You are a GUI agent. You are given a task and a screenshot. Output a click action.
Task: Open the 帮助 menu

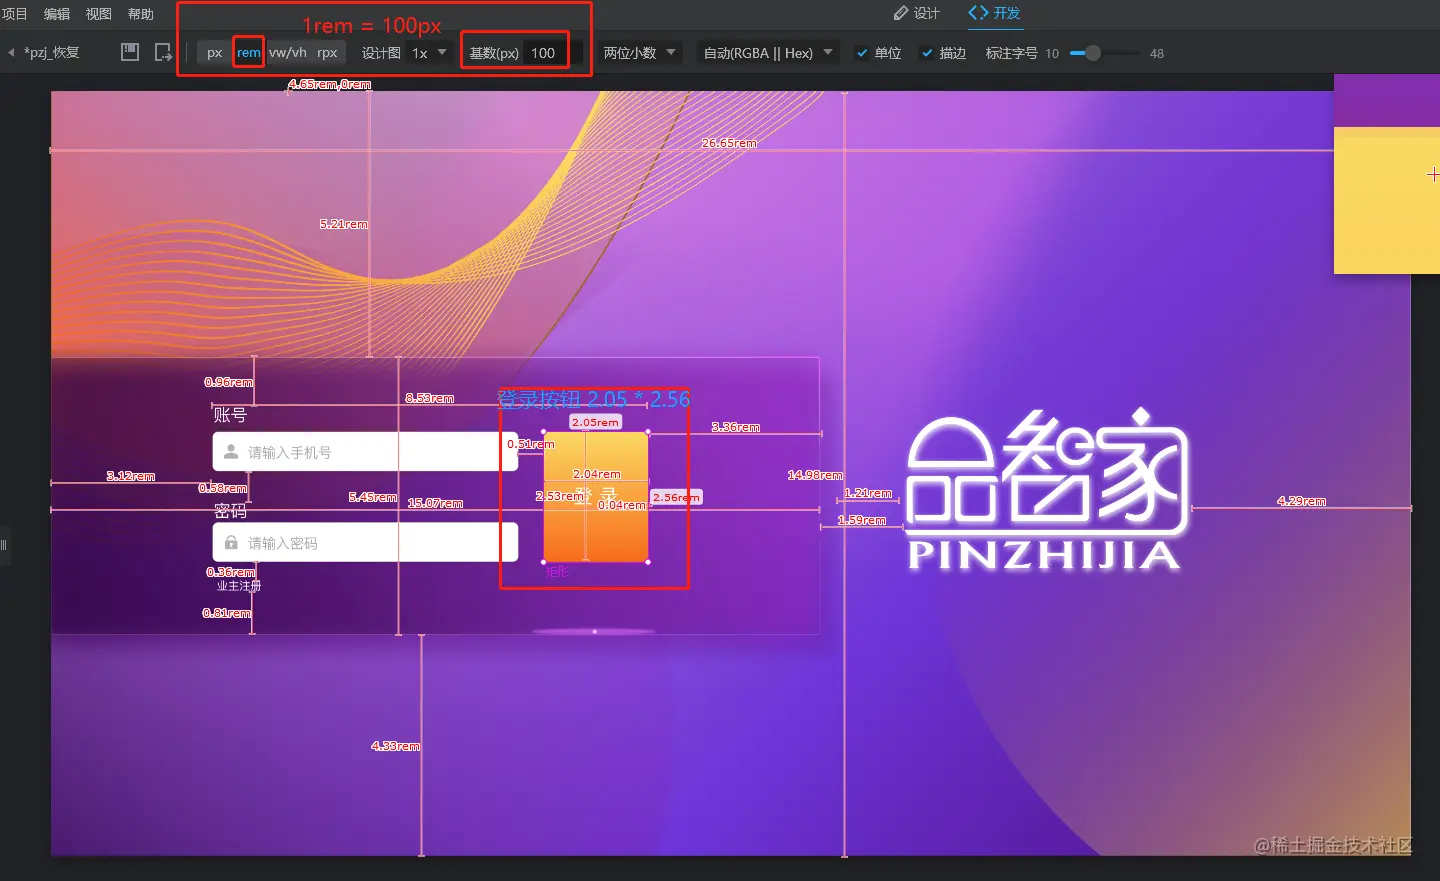pyautogui.click(x=141, y=14)
